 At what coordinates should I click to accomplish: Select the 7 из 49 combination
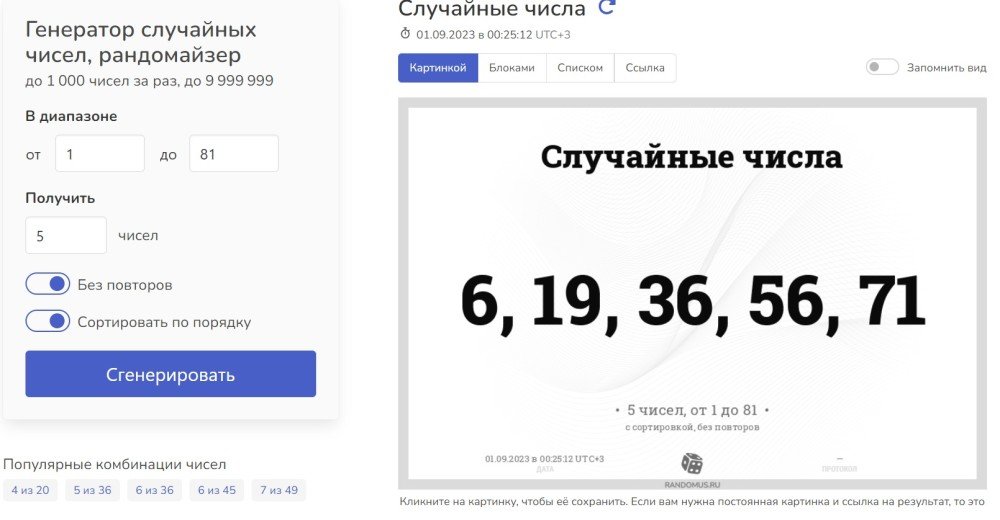click(279, 490)
